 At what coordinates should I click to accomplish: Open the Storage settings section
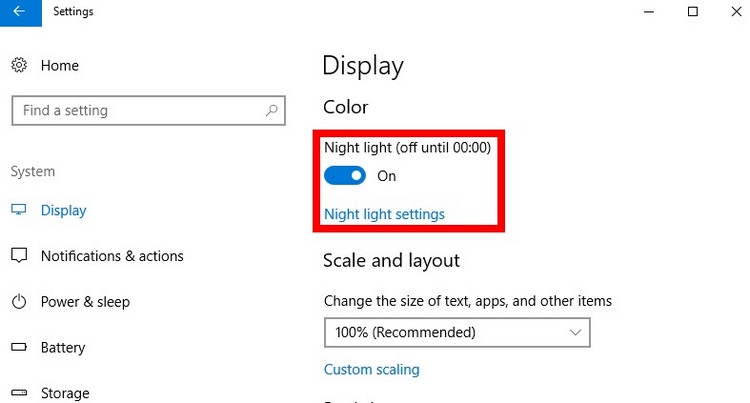pos(65,393)
